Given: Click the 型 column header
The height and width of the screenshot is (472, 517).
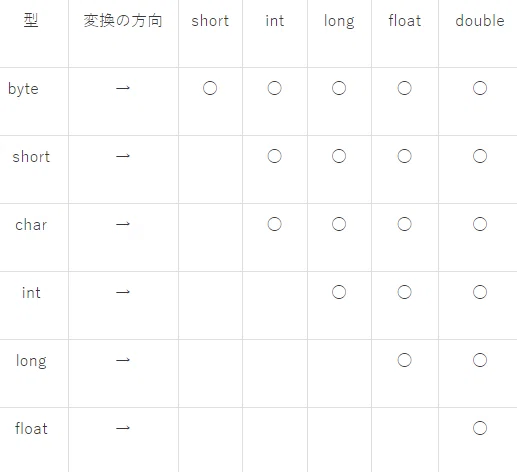Looking at the screenshot, I should coord(31,20).
